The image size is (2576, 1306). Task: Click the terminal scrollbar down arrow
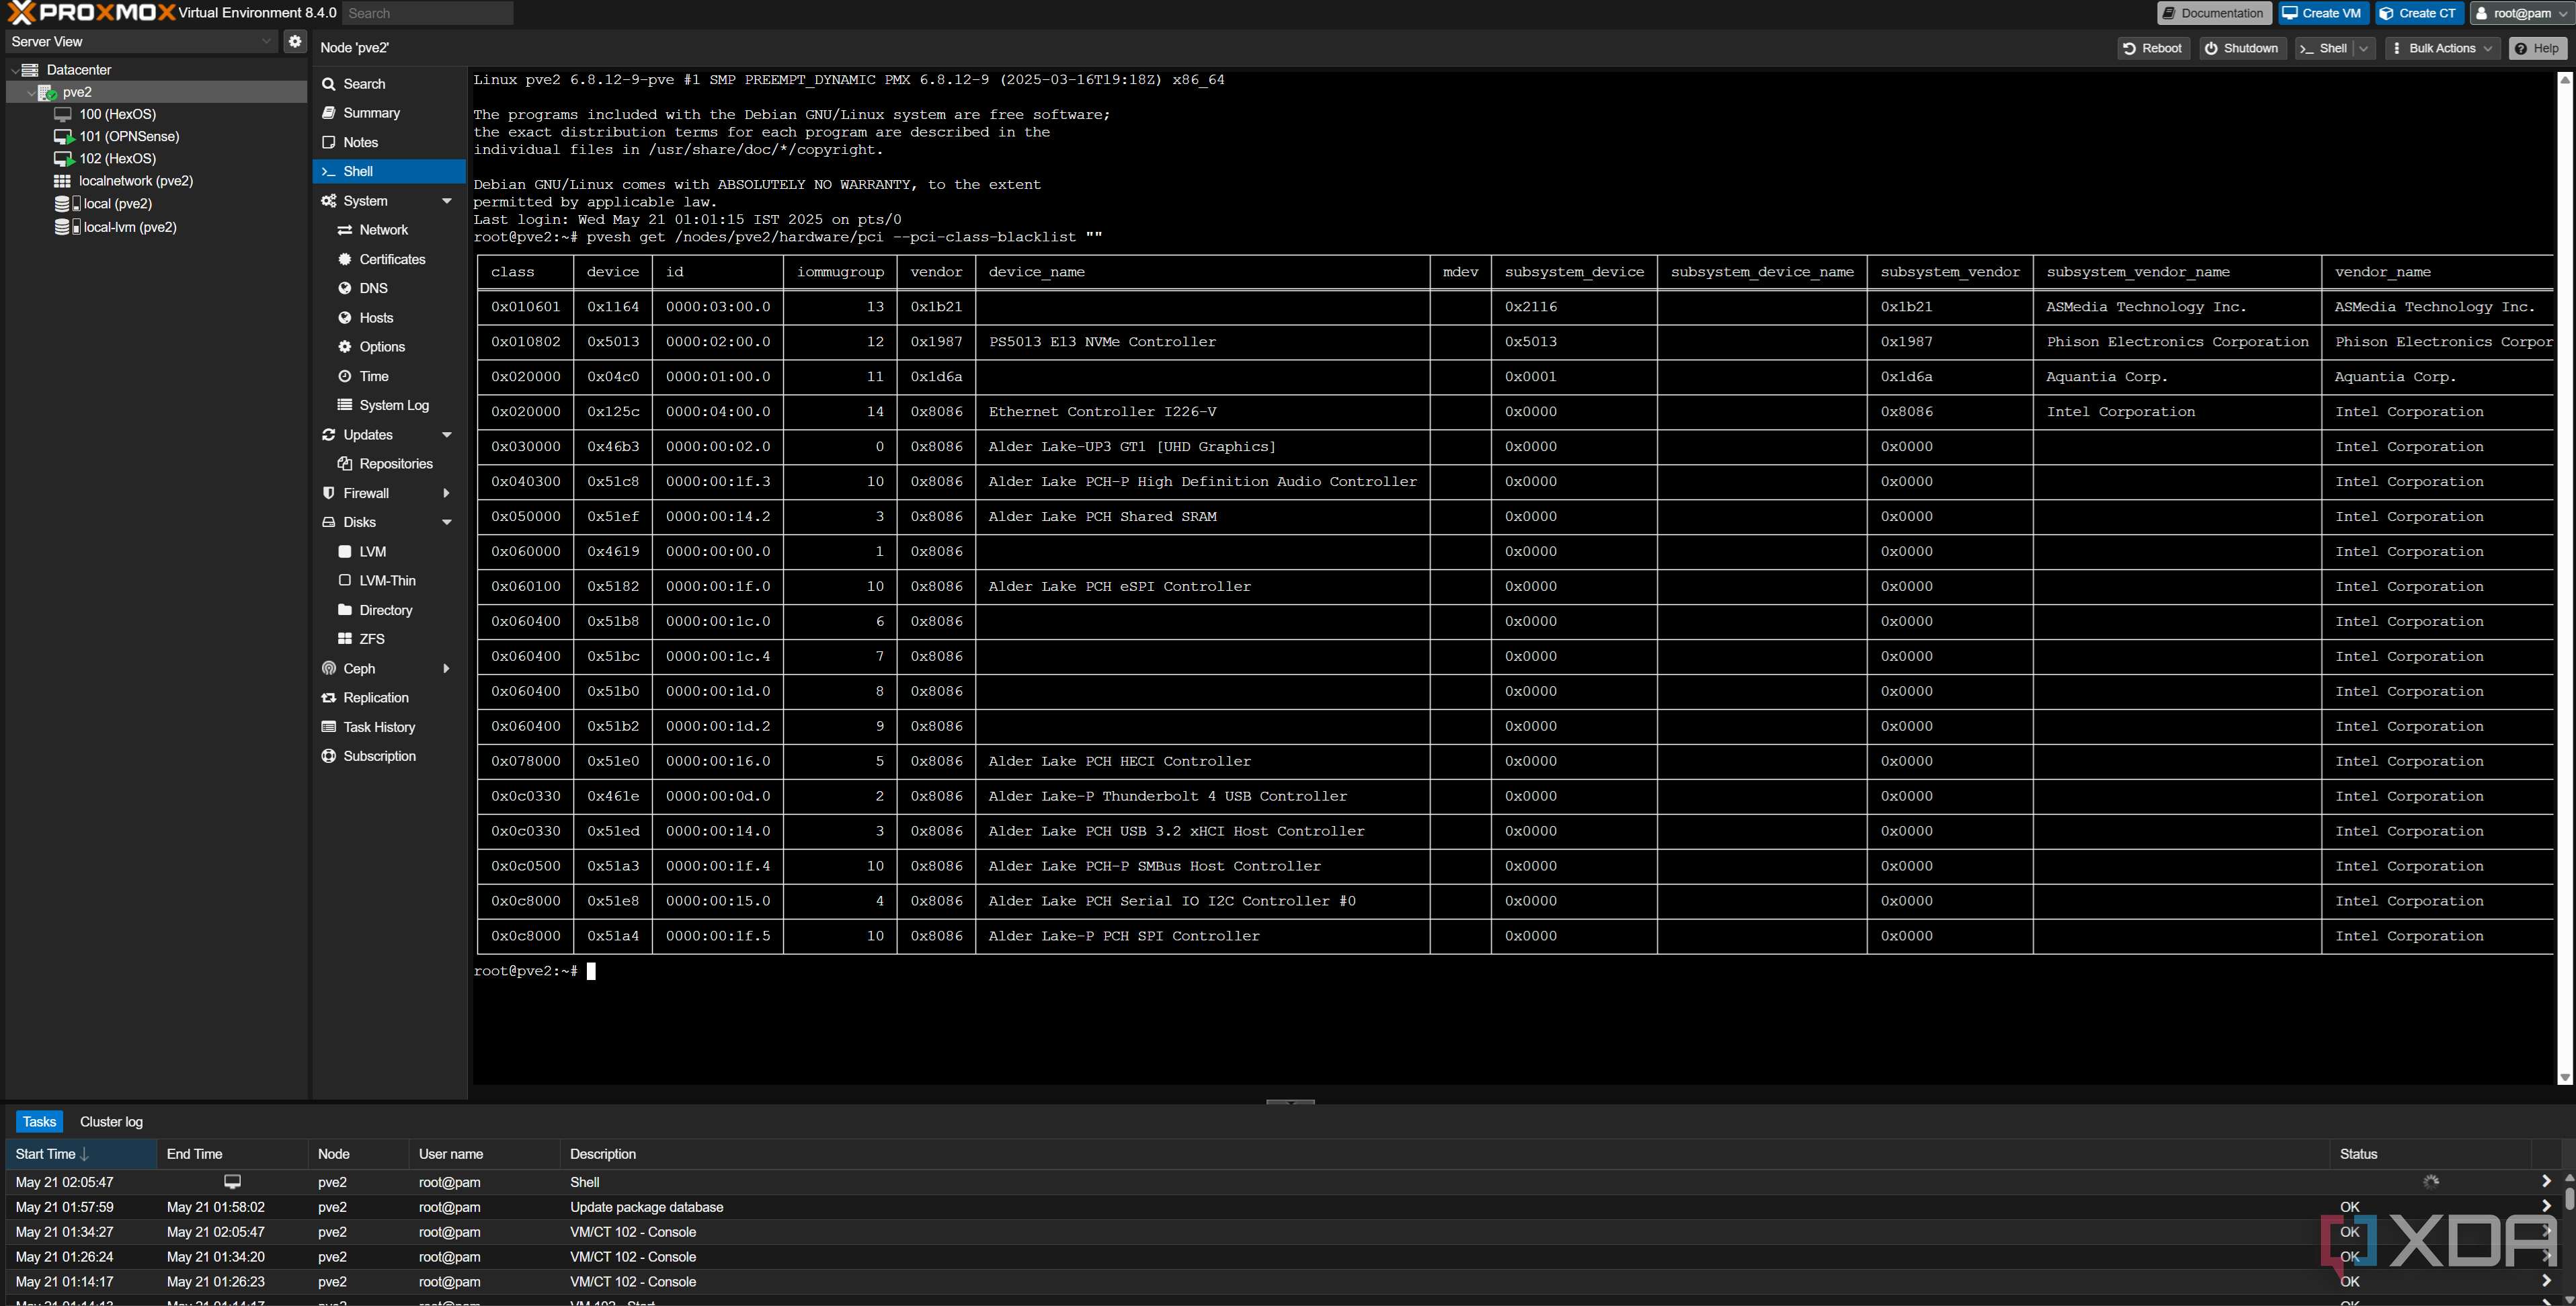coord(2565,1077)
